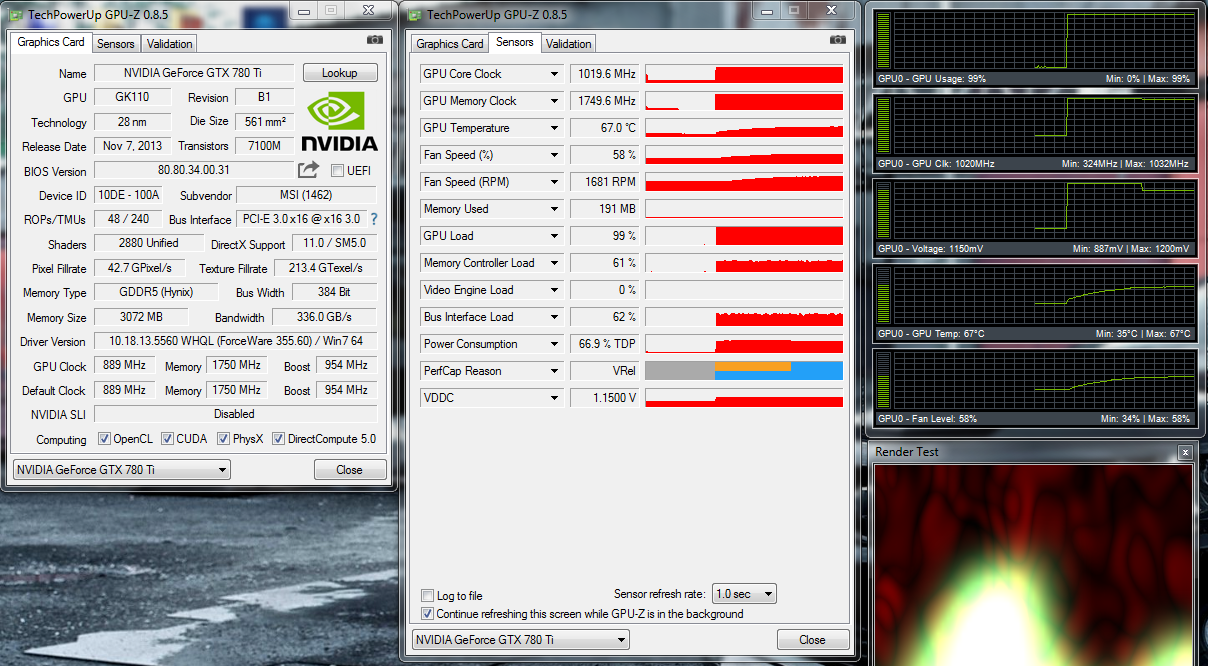Switch to Sensors tab in left GPU-Z window

point(116,44)
